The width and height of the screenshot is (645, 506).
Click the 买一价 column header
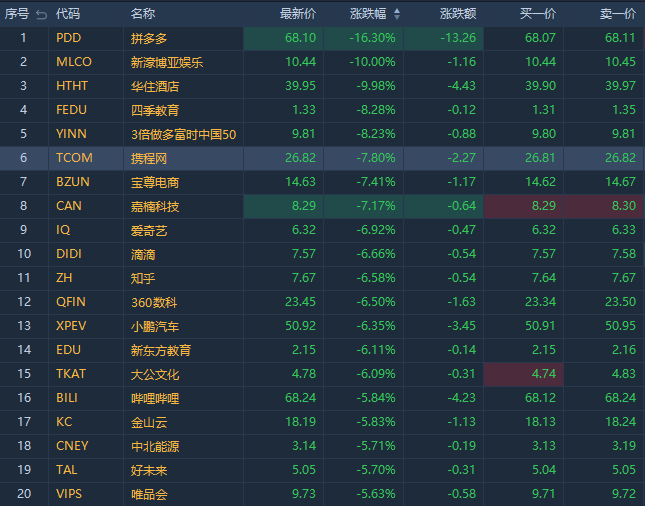538,14
